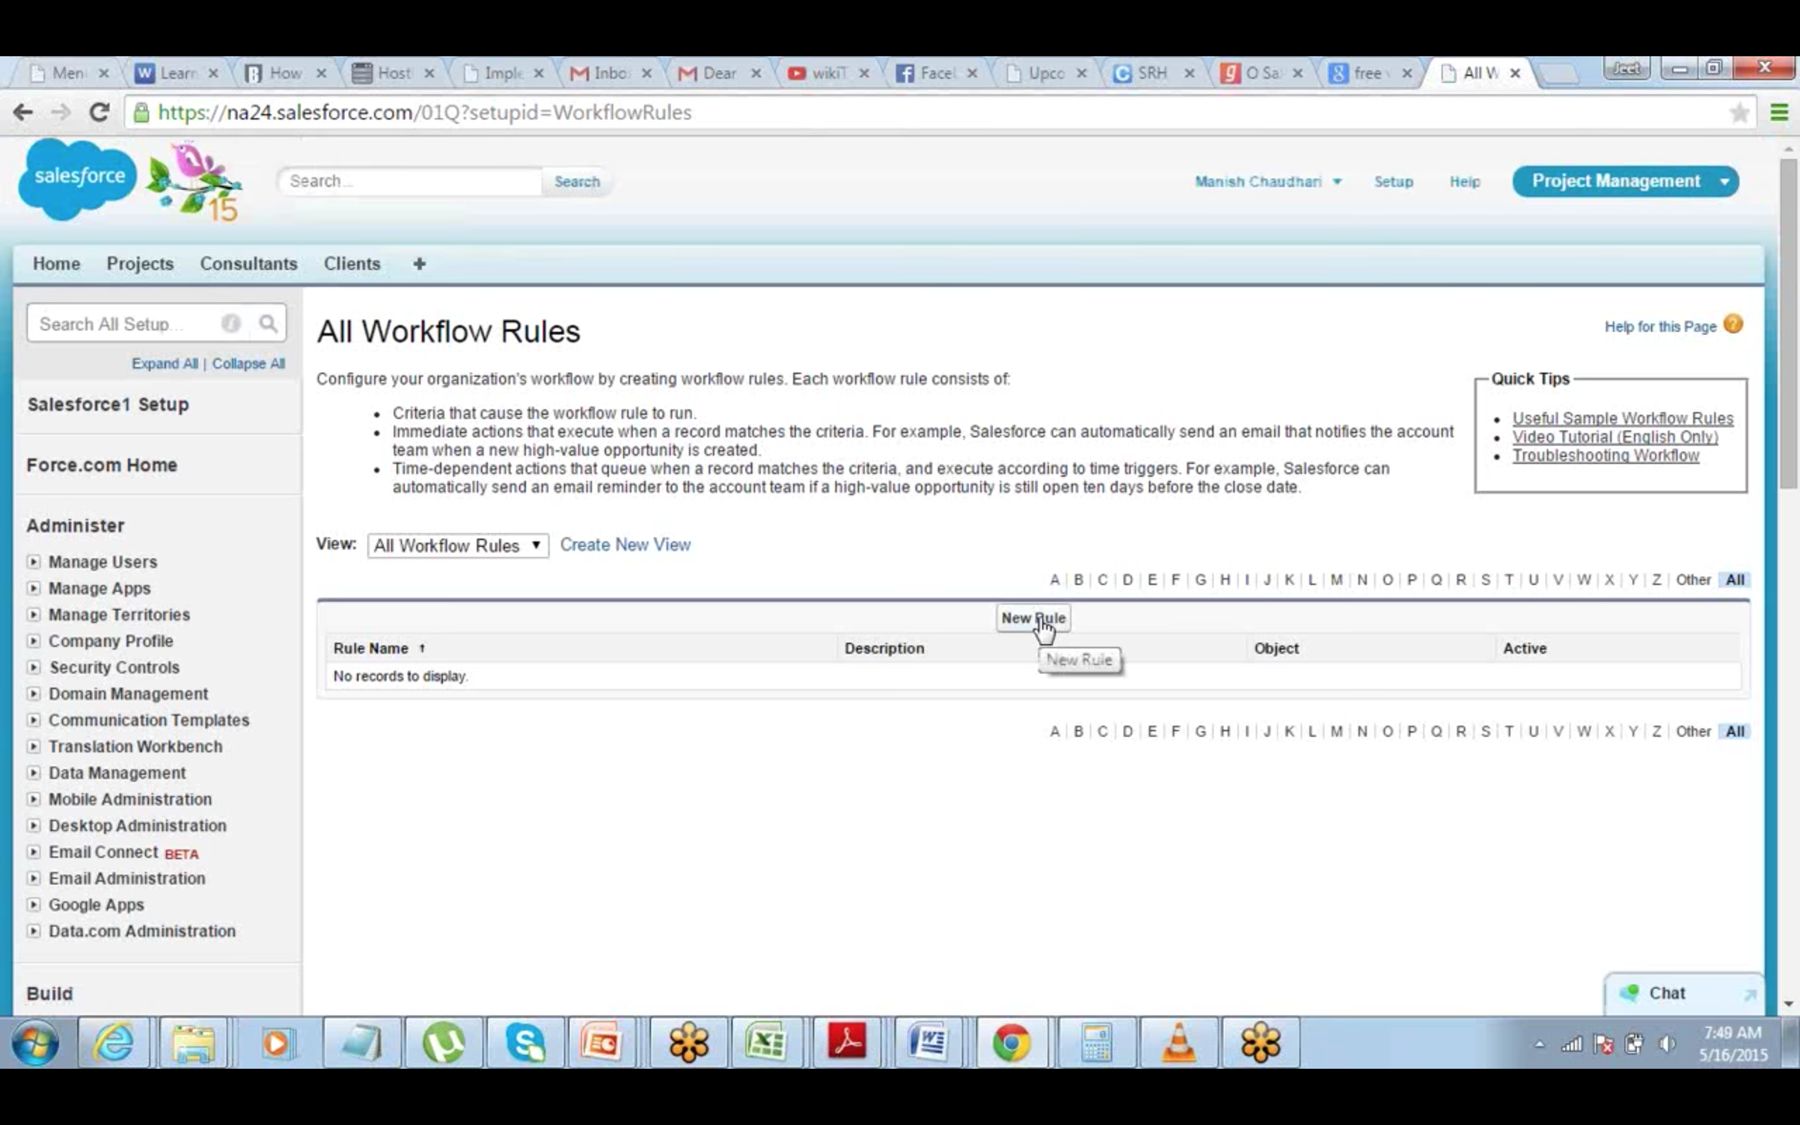
Task: Open the Projects tab
Action: tap(140, 264)
